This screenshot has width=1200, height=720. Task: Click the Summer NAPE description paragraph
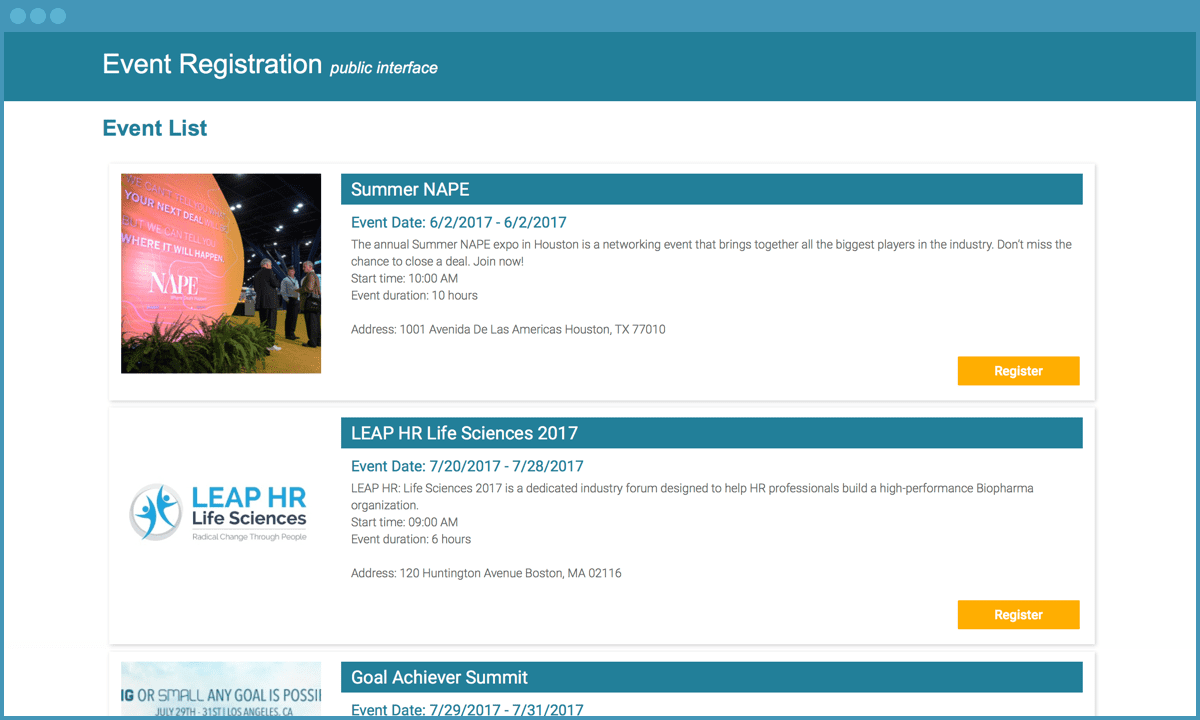point(710,252)
